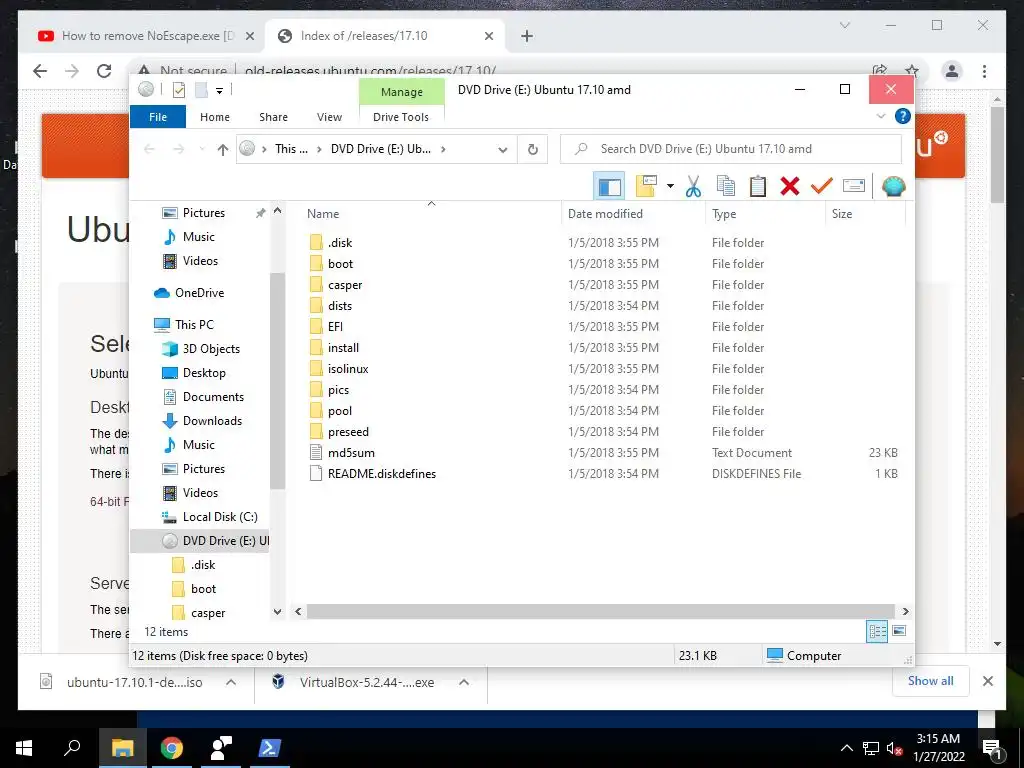Open the dropdown arrow beside New folder icon
Screen dimensions: 1024x768
point(670,187)
